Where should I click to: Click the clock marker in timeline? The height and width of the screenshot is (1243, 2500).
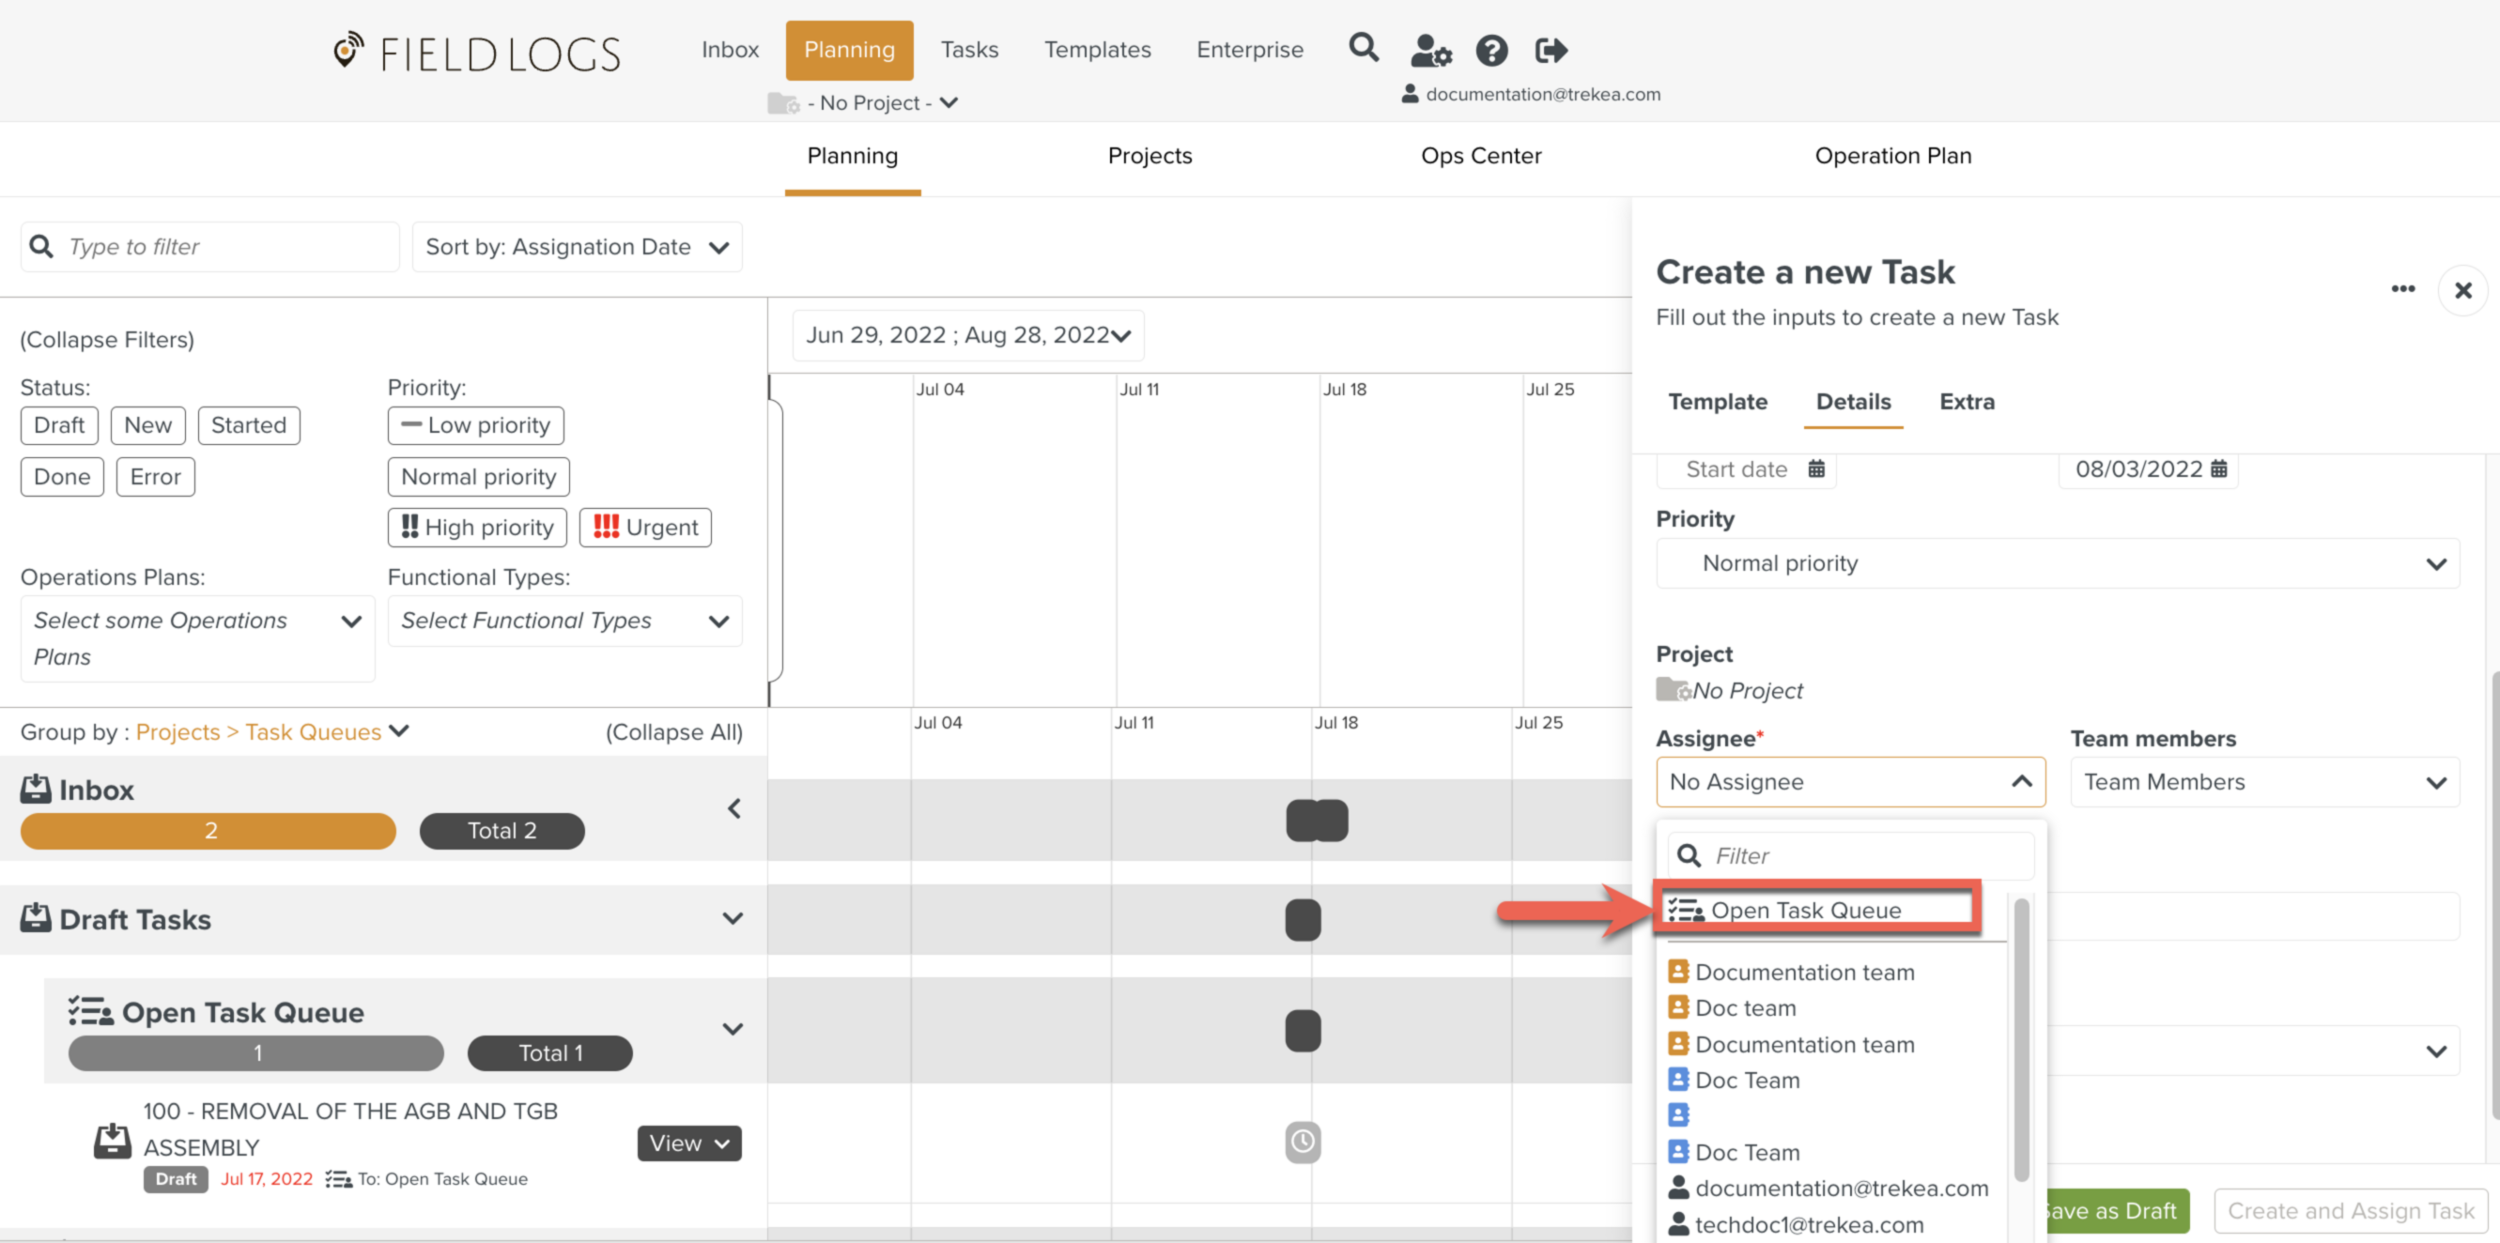pos(1302,1141)
